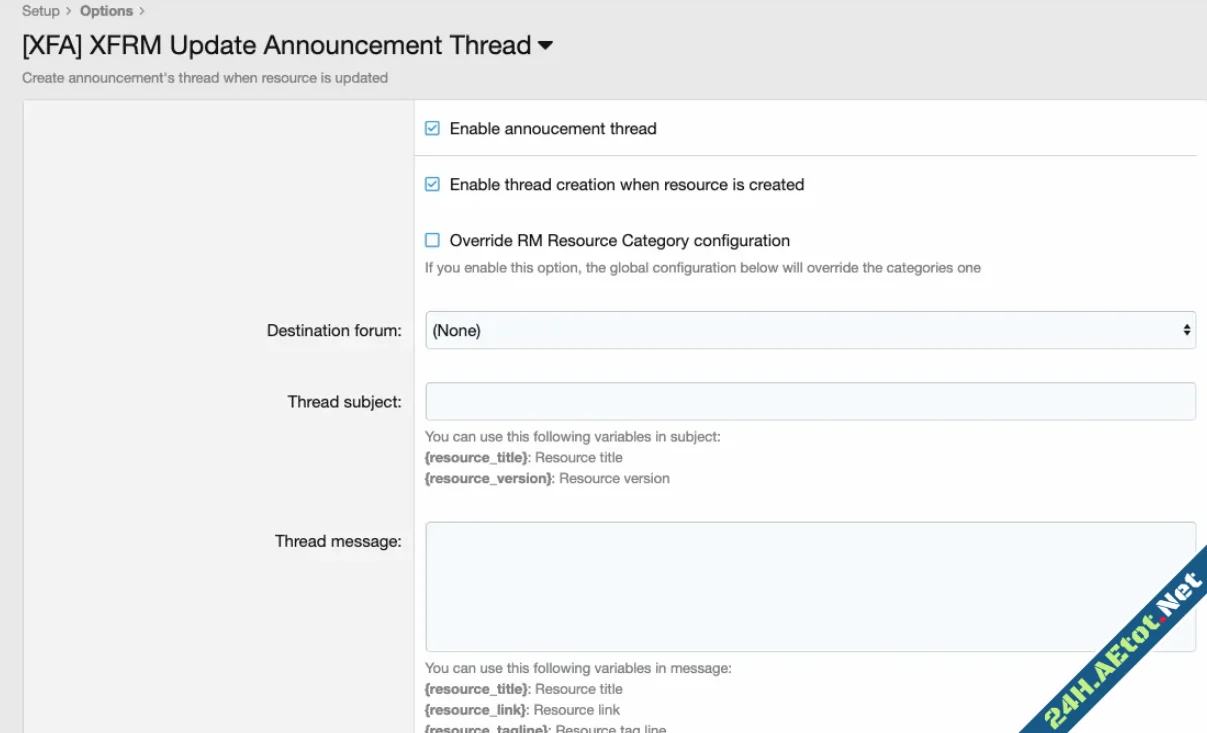
Task: Click into the Thread subject field
Action: coord(810,401)
